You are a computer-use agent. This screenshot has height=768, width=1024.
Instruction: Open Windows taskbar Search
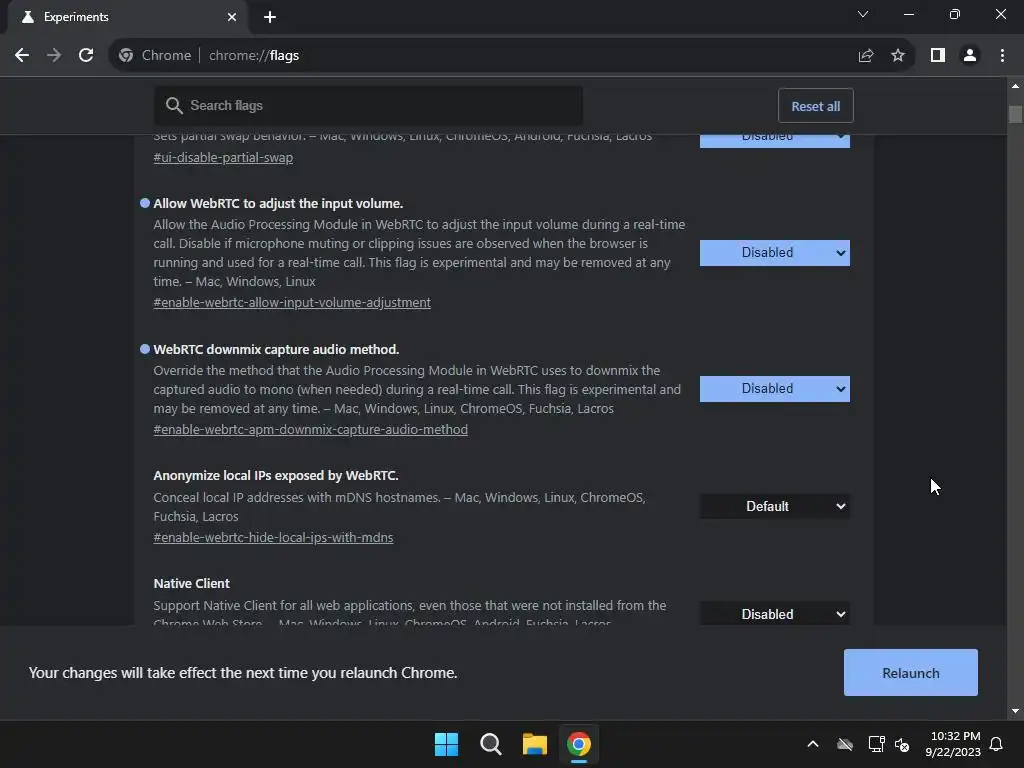click(x=490, y=744)
